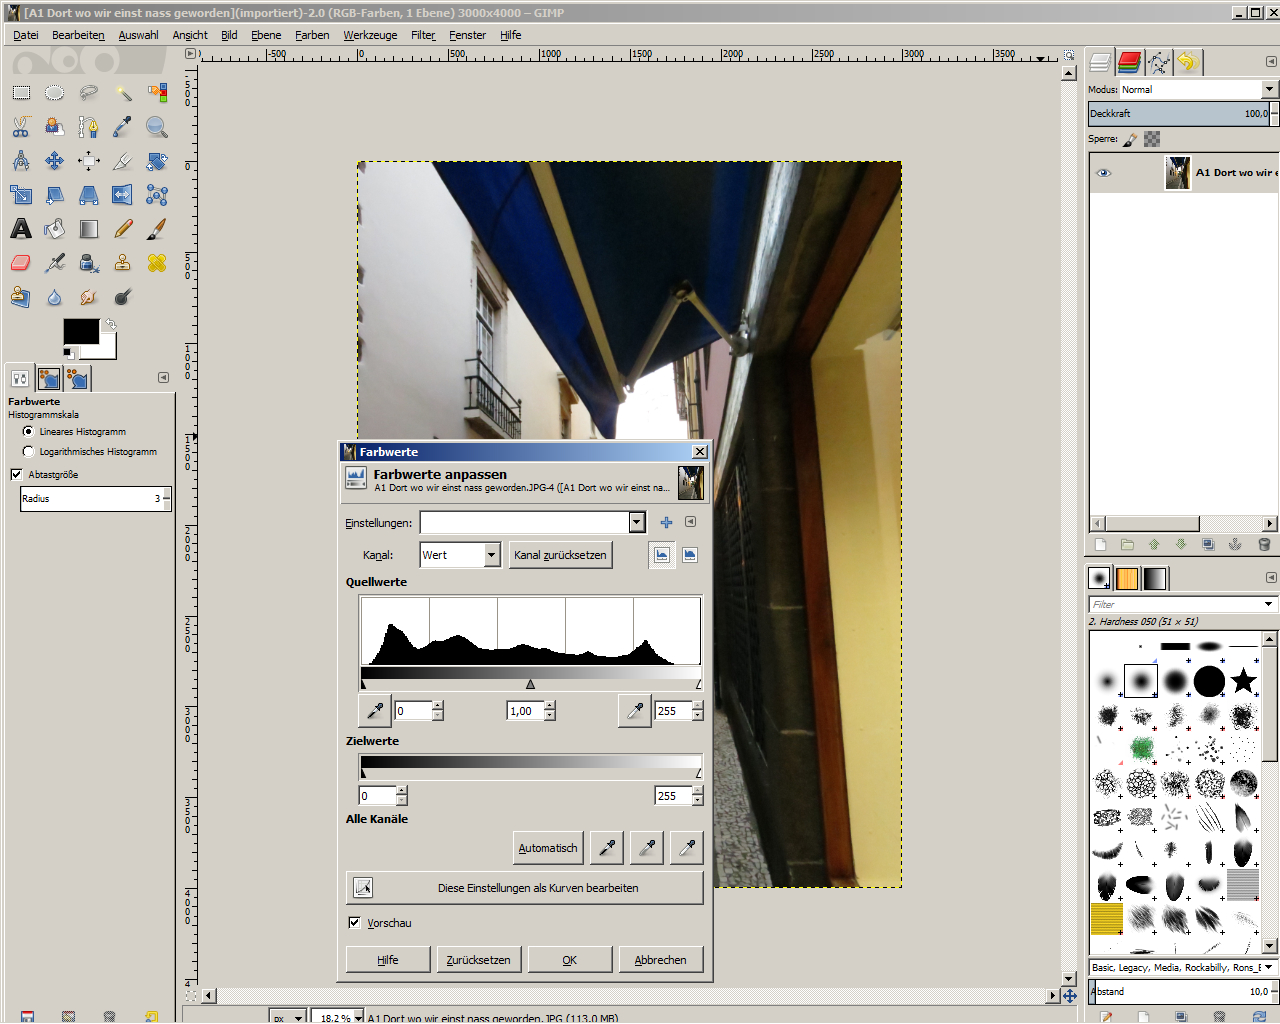Screen dimensions: 1280x1024
Task: Open the zoom percentage dropdown in status bar
Action: click(358, 1017)
